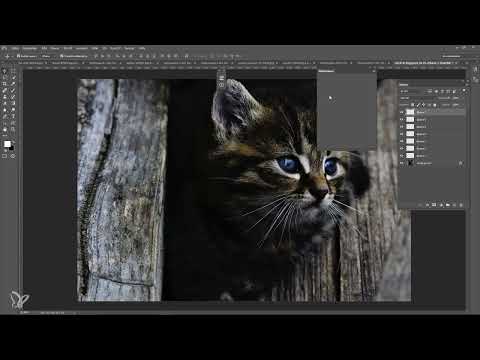The height and width of the screenshot is (360, 480).
Task: Click link layers icon in Layers panel
Action: [x=421, y=205]
